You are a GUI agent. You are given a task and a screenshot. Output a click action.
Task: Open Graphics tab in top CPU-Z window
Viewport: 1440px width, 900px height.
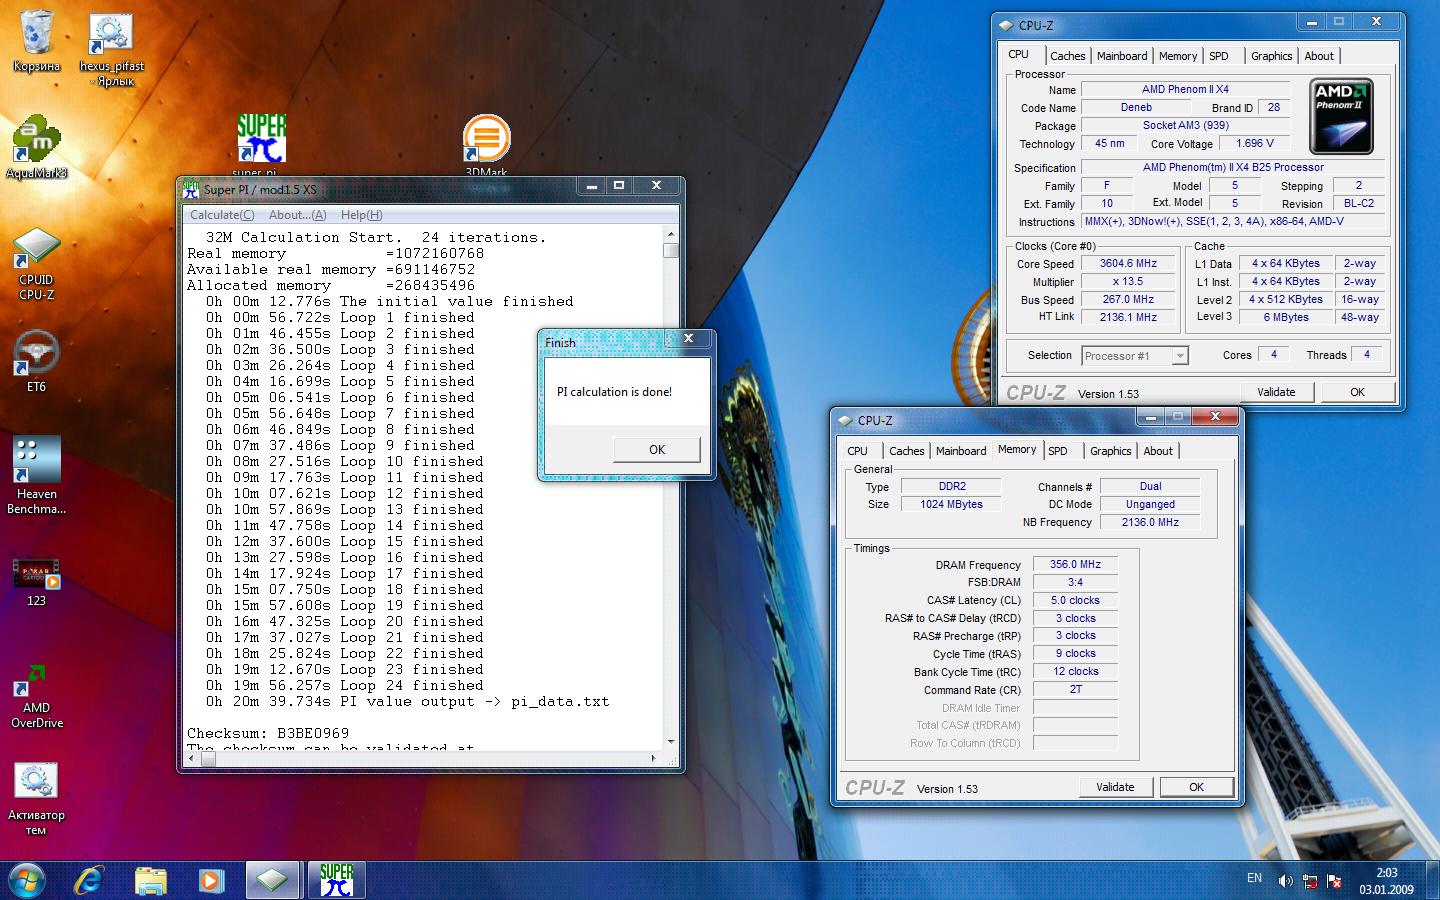click(x=1272, y=56)
